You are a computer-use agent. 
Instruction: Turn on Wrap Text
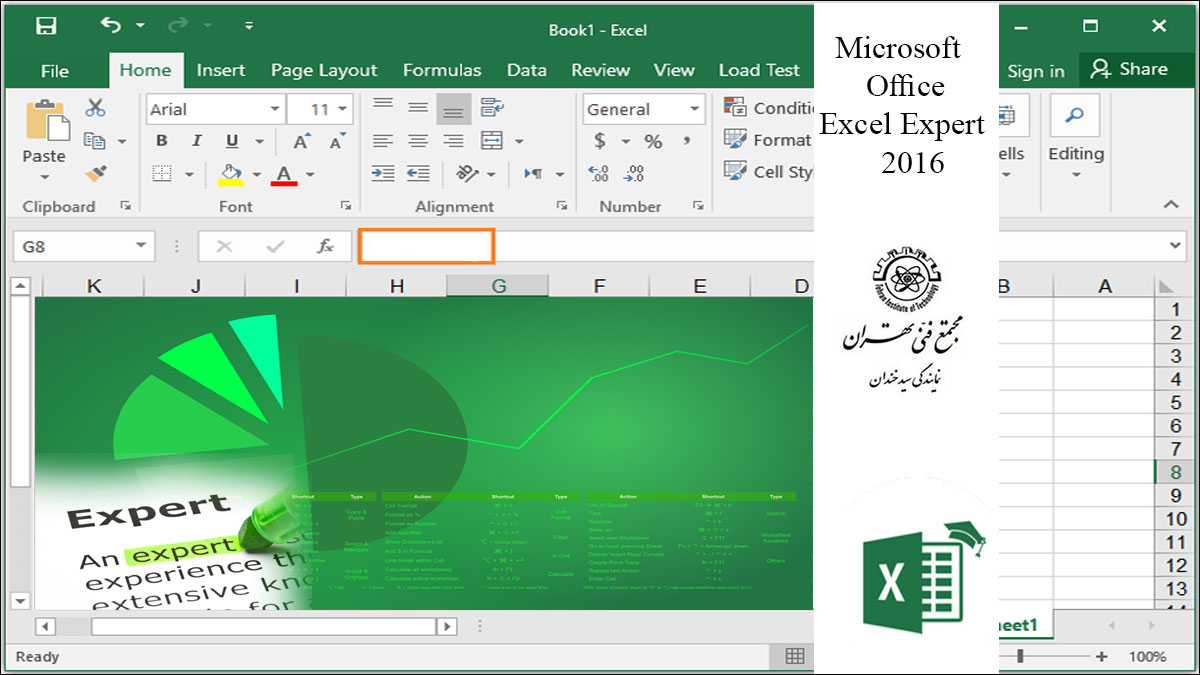(491, 108)
